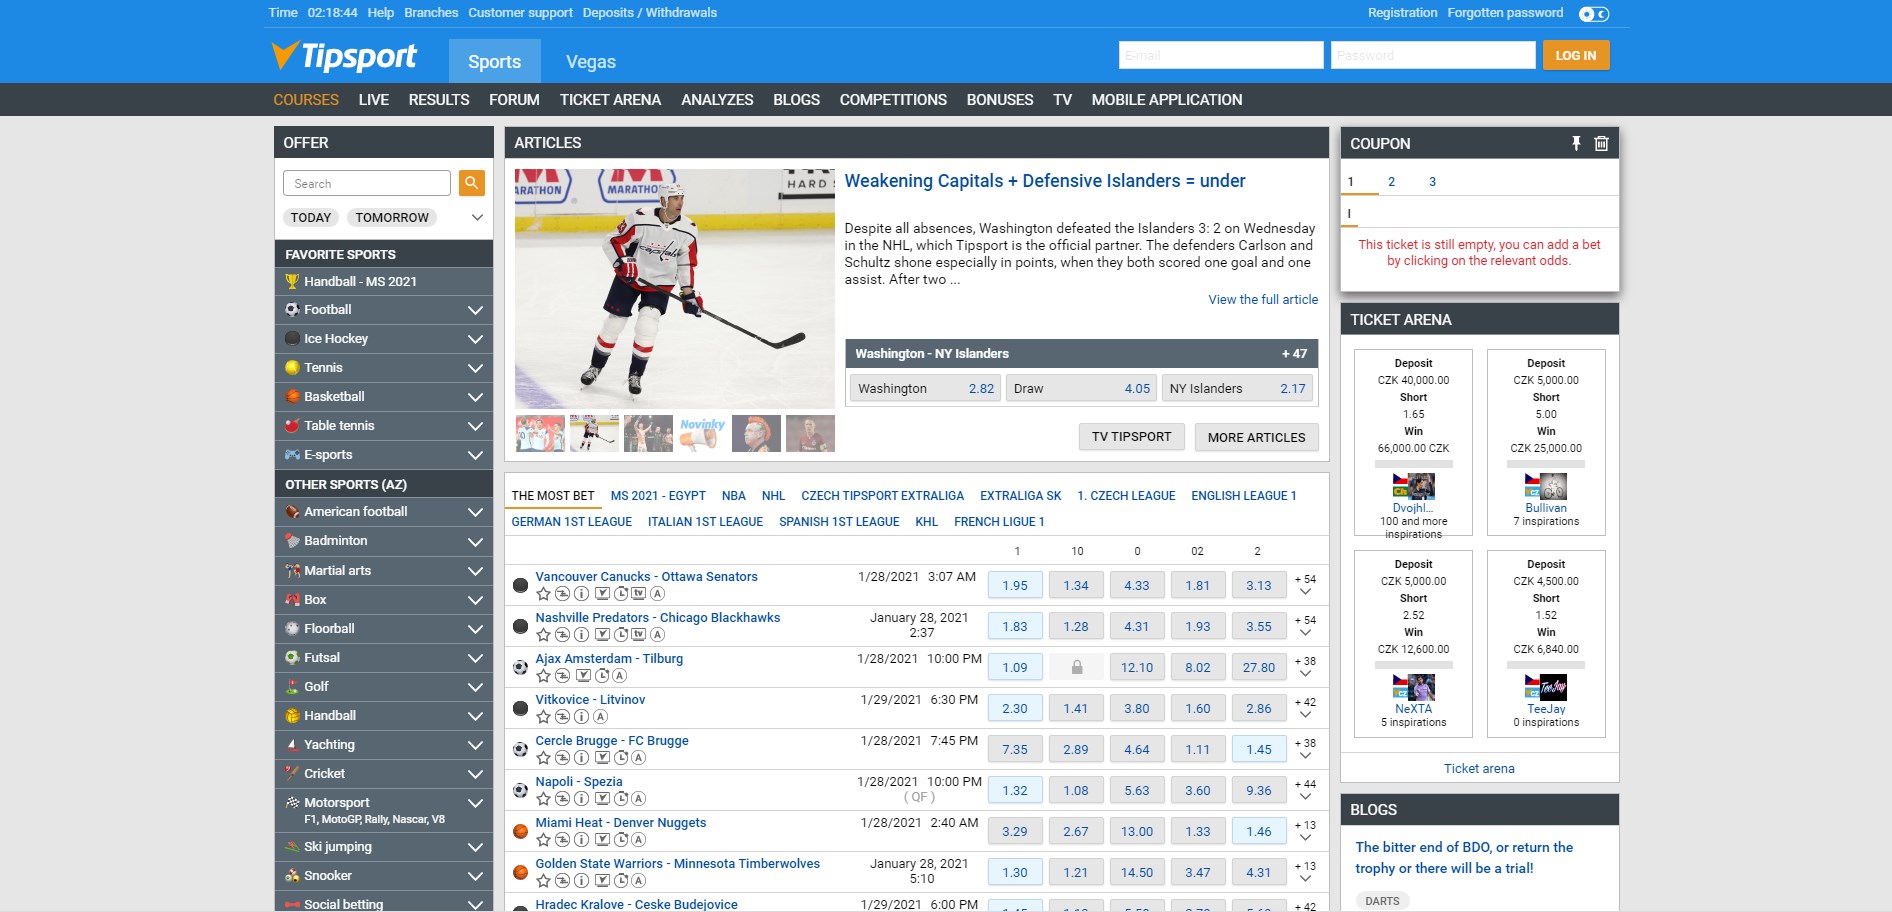Expand the Ice Hockey chevron
This screenshot has height=912, width=1892.
[x=475, y=339]
